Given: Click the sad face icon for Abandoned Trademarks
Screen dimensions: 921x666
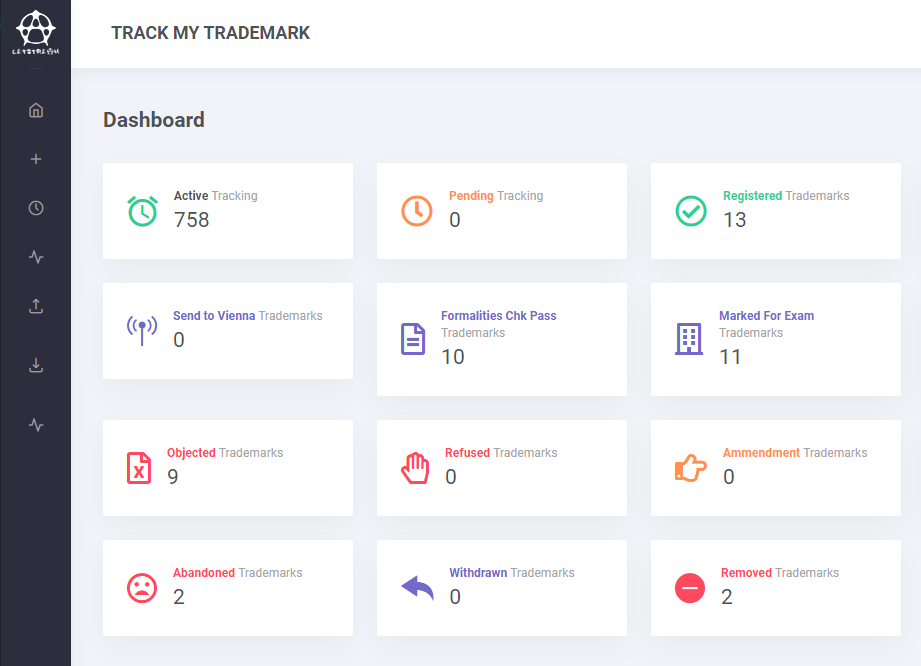Looking at the screenshot, I should pyautogui.click(x=142, y=588).
